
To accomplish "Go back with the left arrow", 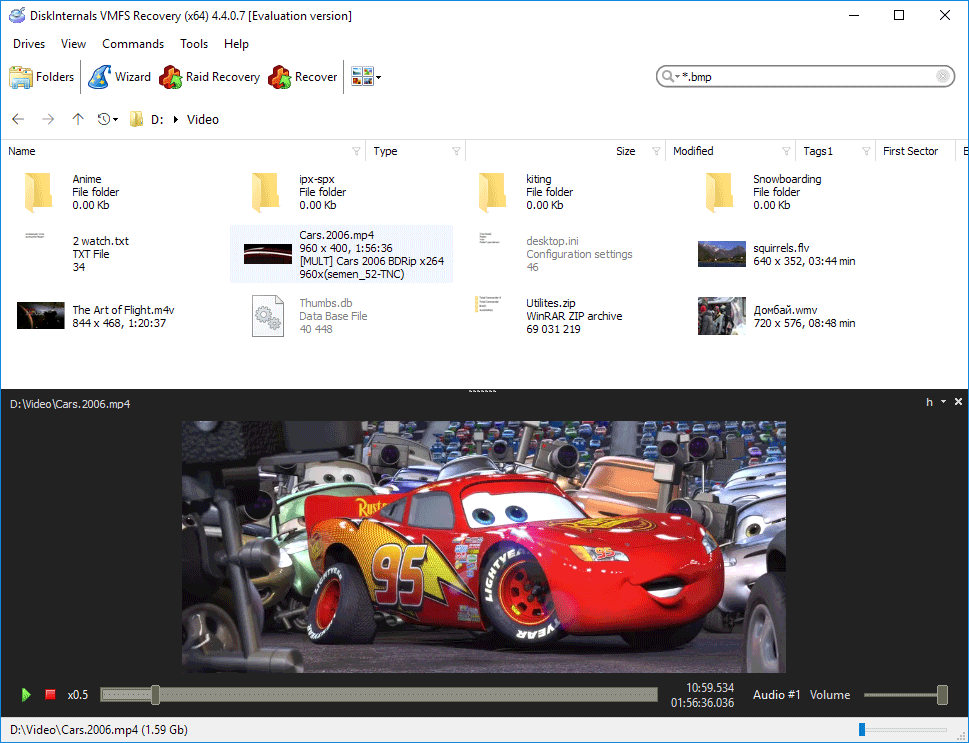I will pos(18,119).
